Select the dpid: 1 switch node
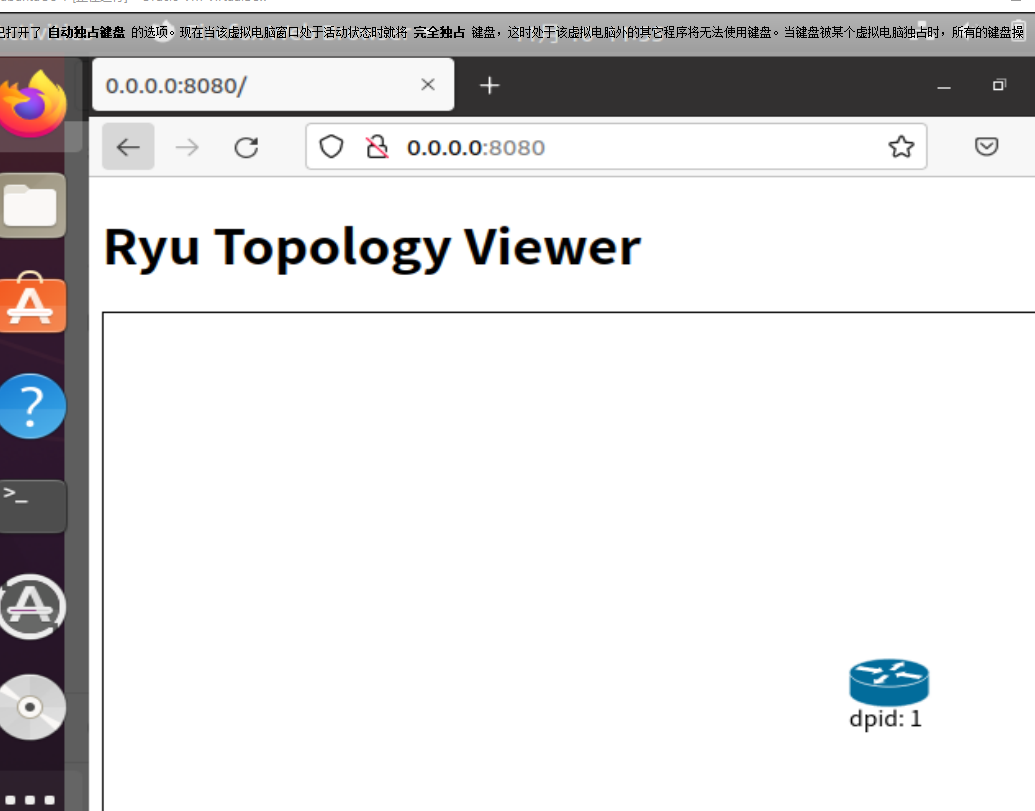1035x811 pixels. 888,682
